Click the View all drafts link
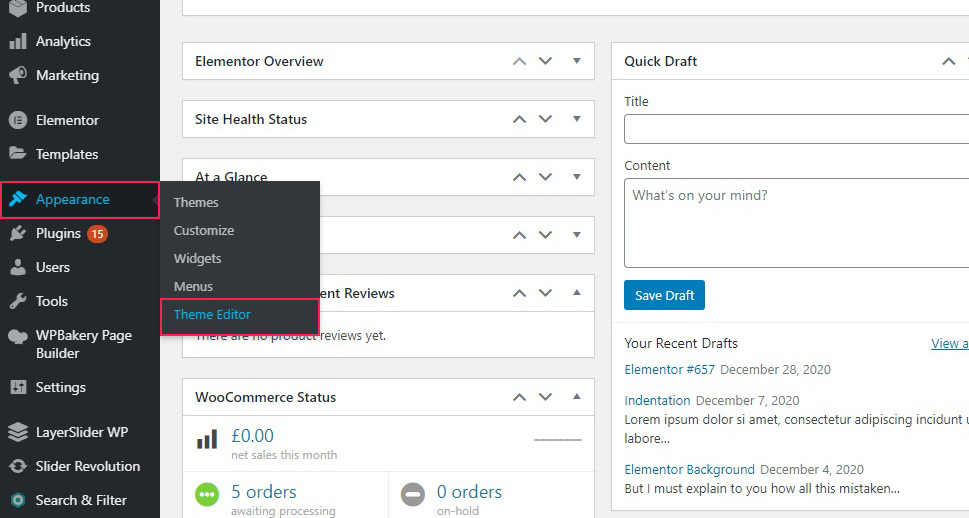Image resolution: width=969 pixels, height=518 pixels. 950,344
